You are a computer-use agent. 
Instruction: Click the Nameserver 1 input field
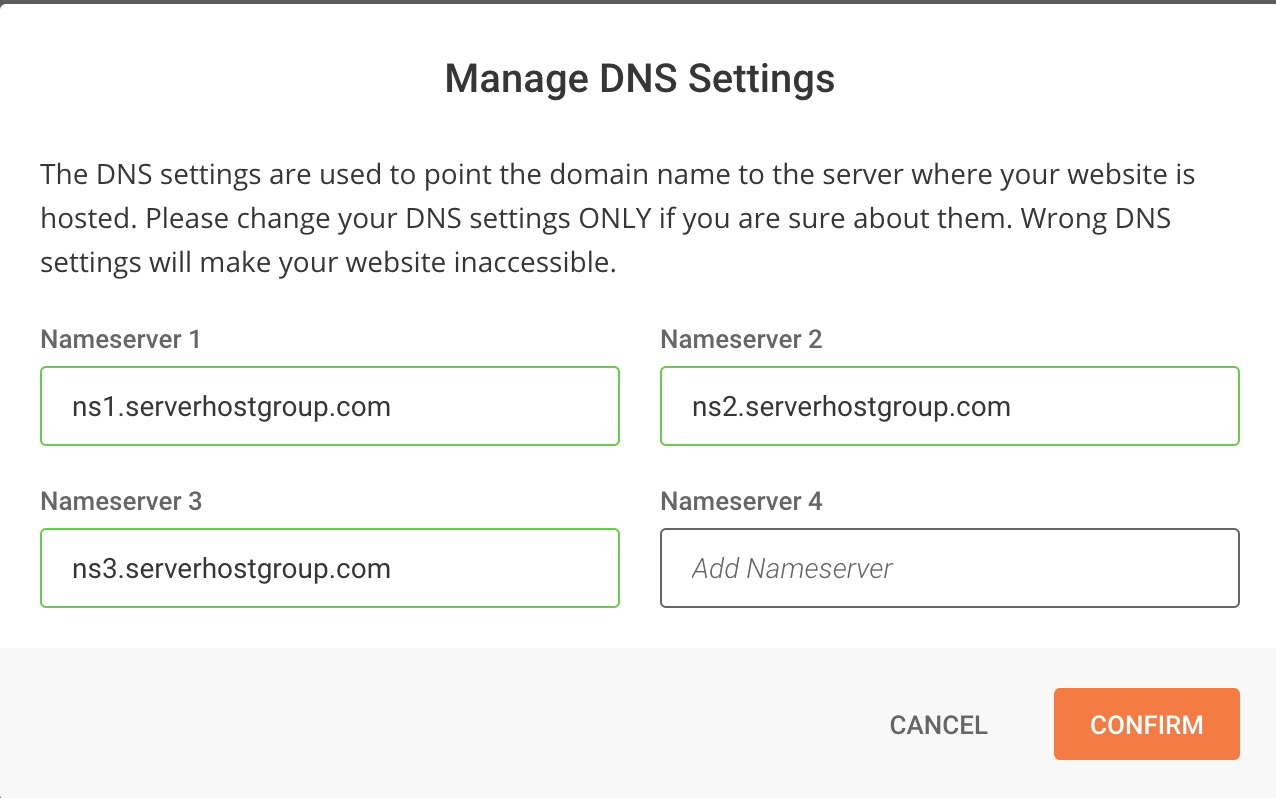330,406
